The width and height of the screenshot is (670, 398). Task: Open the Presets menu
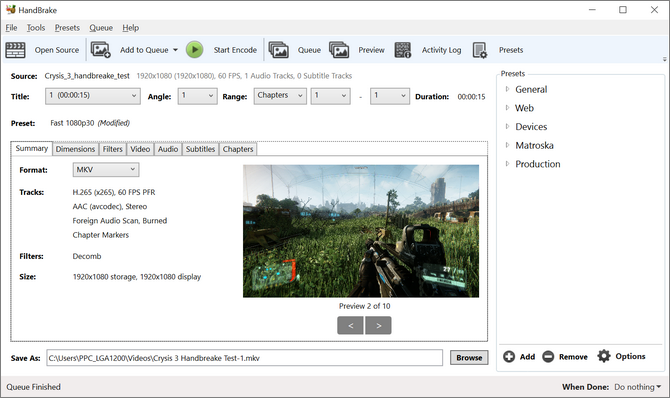coord(67,28)
